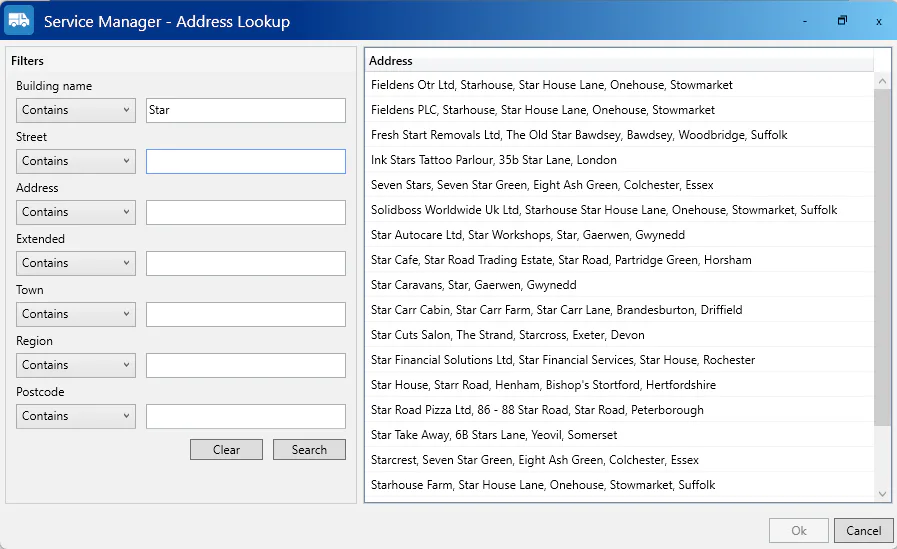The image size is (897, 549).
Task: Click the Extended text field
Action: (x=246, y=263)
